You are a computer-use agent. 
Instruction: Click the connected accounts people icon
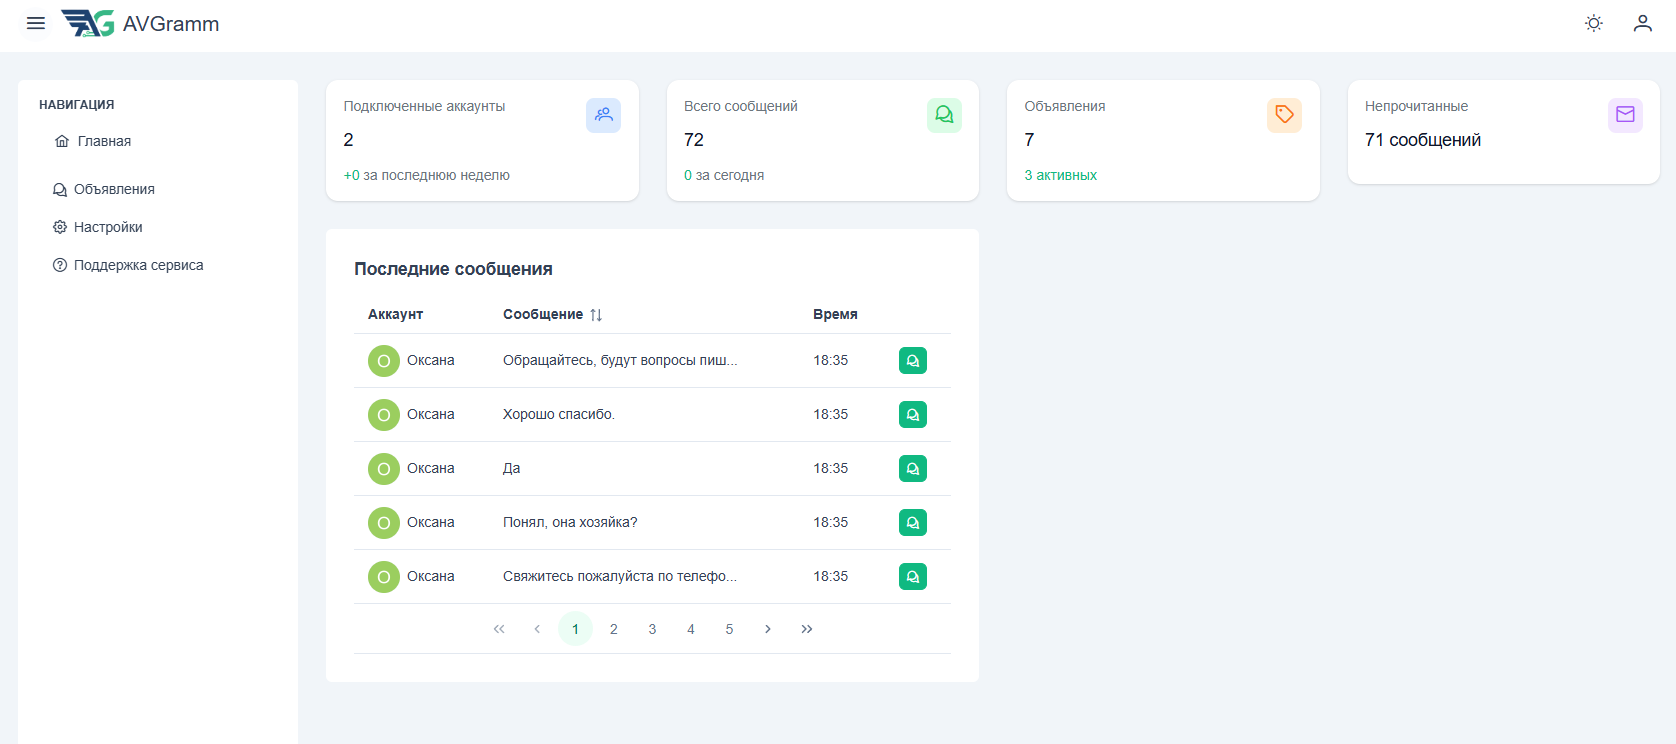(x=603, y=115)
